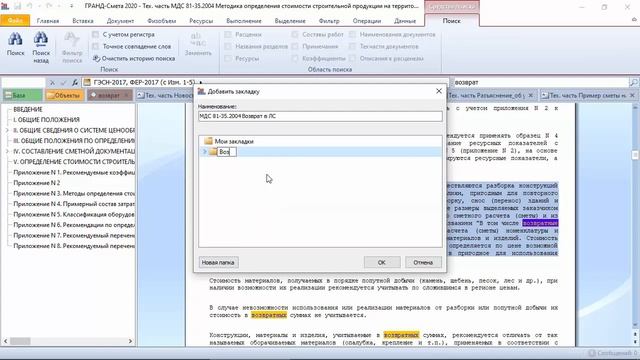This screenshot has width=640, height=360.
Task: Click the Фильтр поиска ribbon icon
Action: coord(72,47)
